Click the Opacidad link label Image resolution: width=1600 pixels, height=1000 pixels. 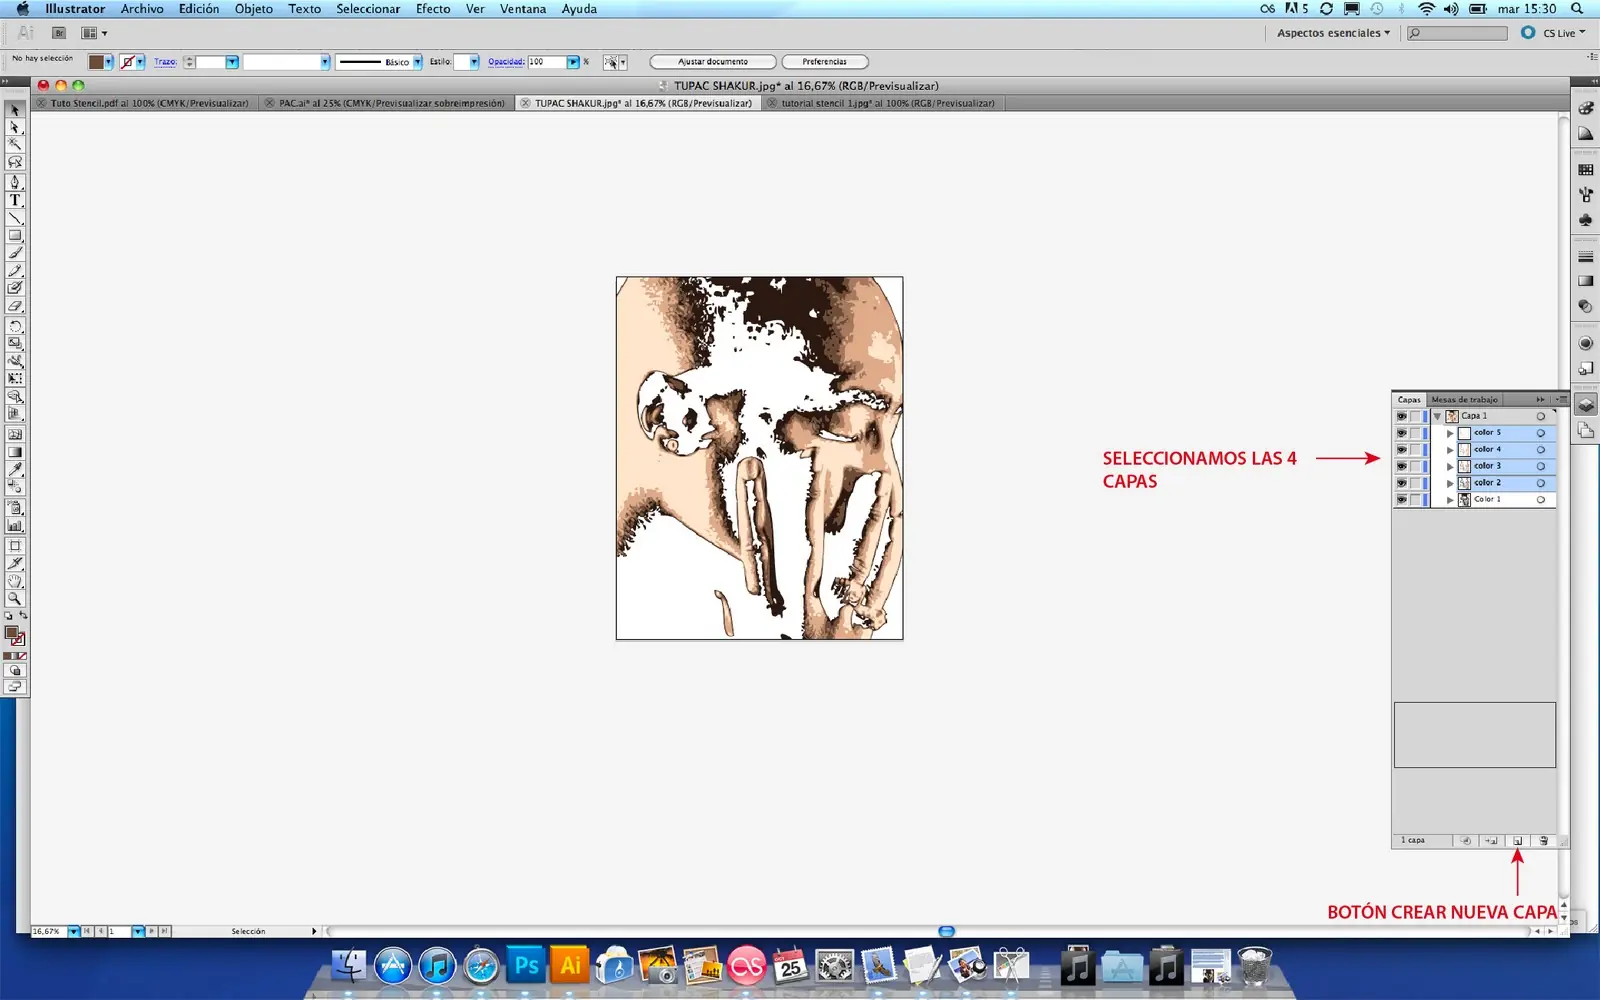pos(506,62)
